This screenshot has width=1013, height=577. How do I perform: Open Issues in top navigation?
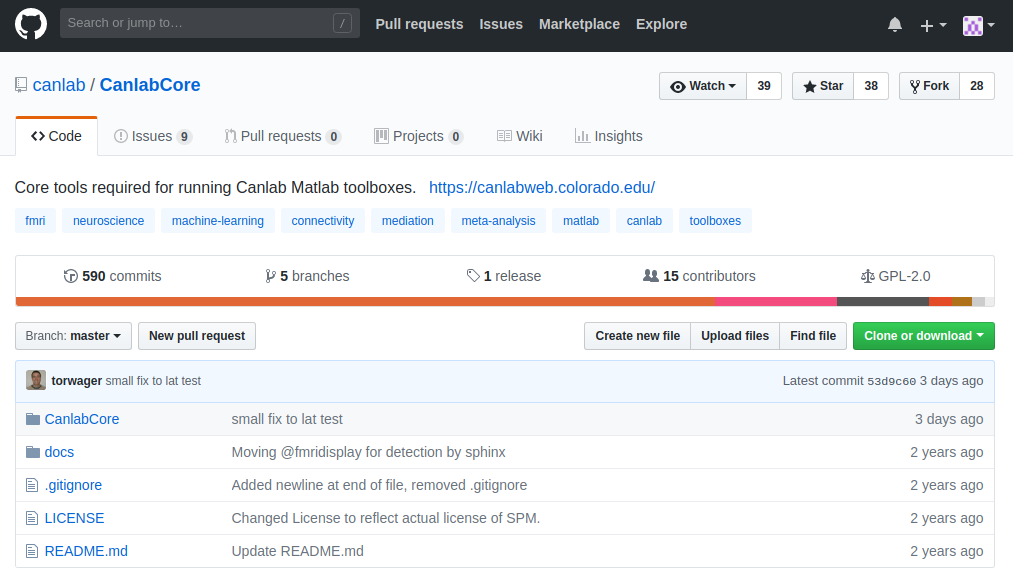(x=501, y=24)
